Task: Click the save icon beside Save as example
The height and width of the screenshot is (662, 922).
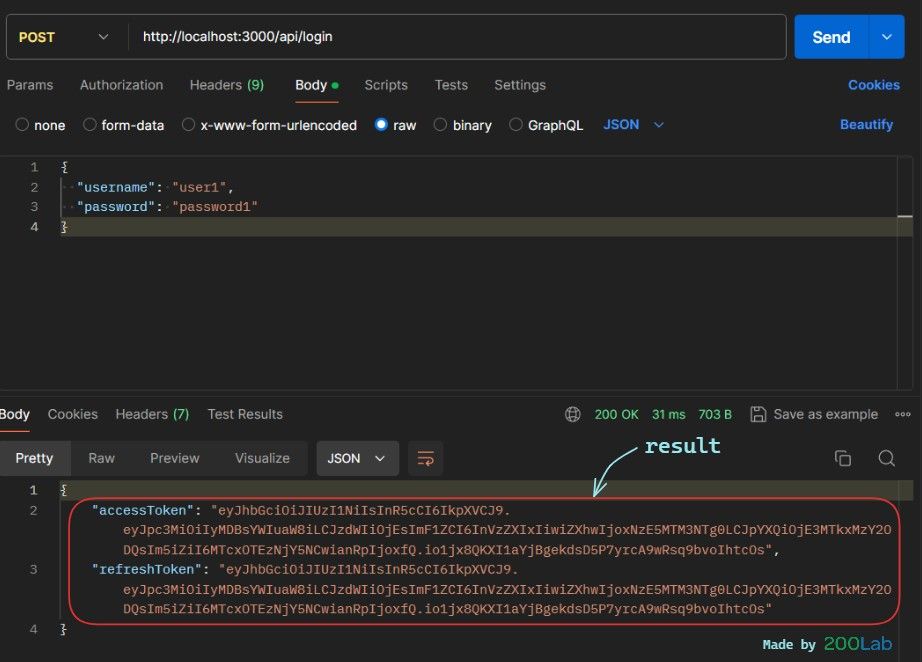Action: click(x=758, y=414)
